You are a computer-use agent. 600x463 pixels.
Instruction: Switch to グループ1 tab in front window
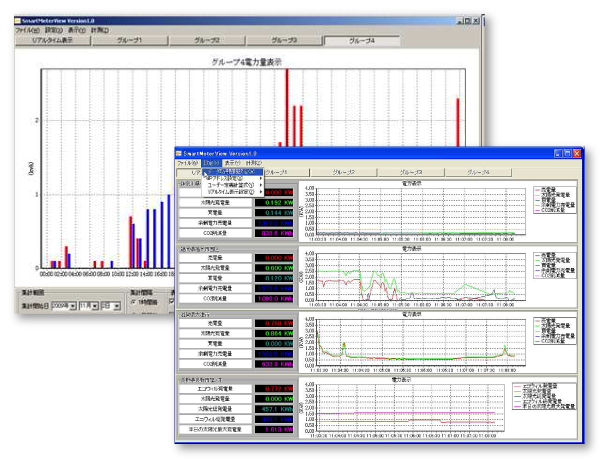(x=286, y=173)
